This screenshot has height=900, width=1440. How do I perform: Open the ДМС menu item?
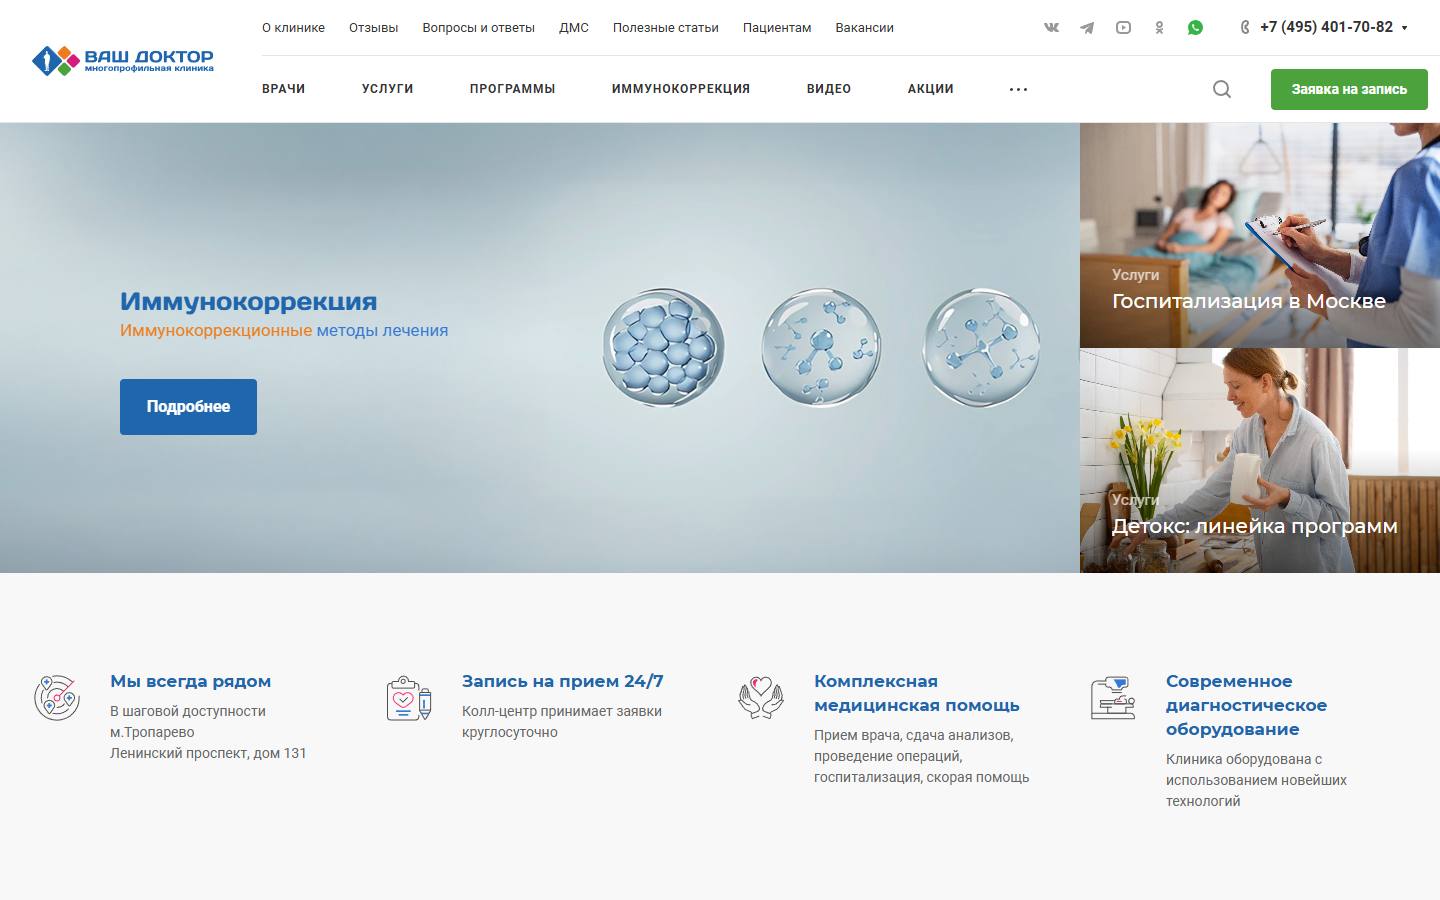[x=574, y=28]
